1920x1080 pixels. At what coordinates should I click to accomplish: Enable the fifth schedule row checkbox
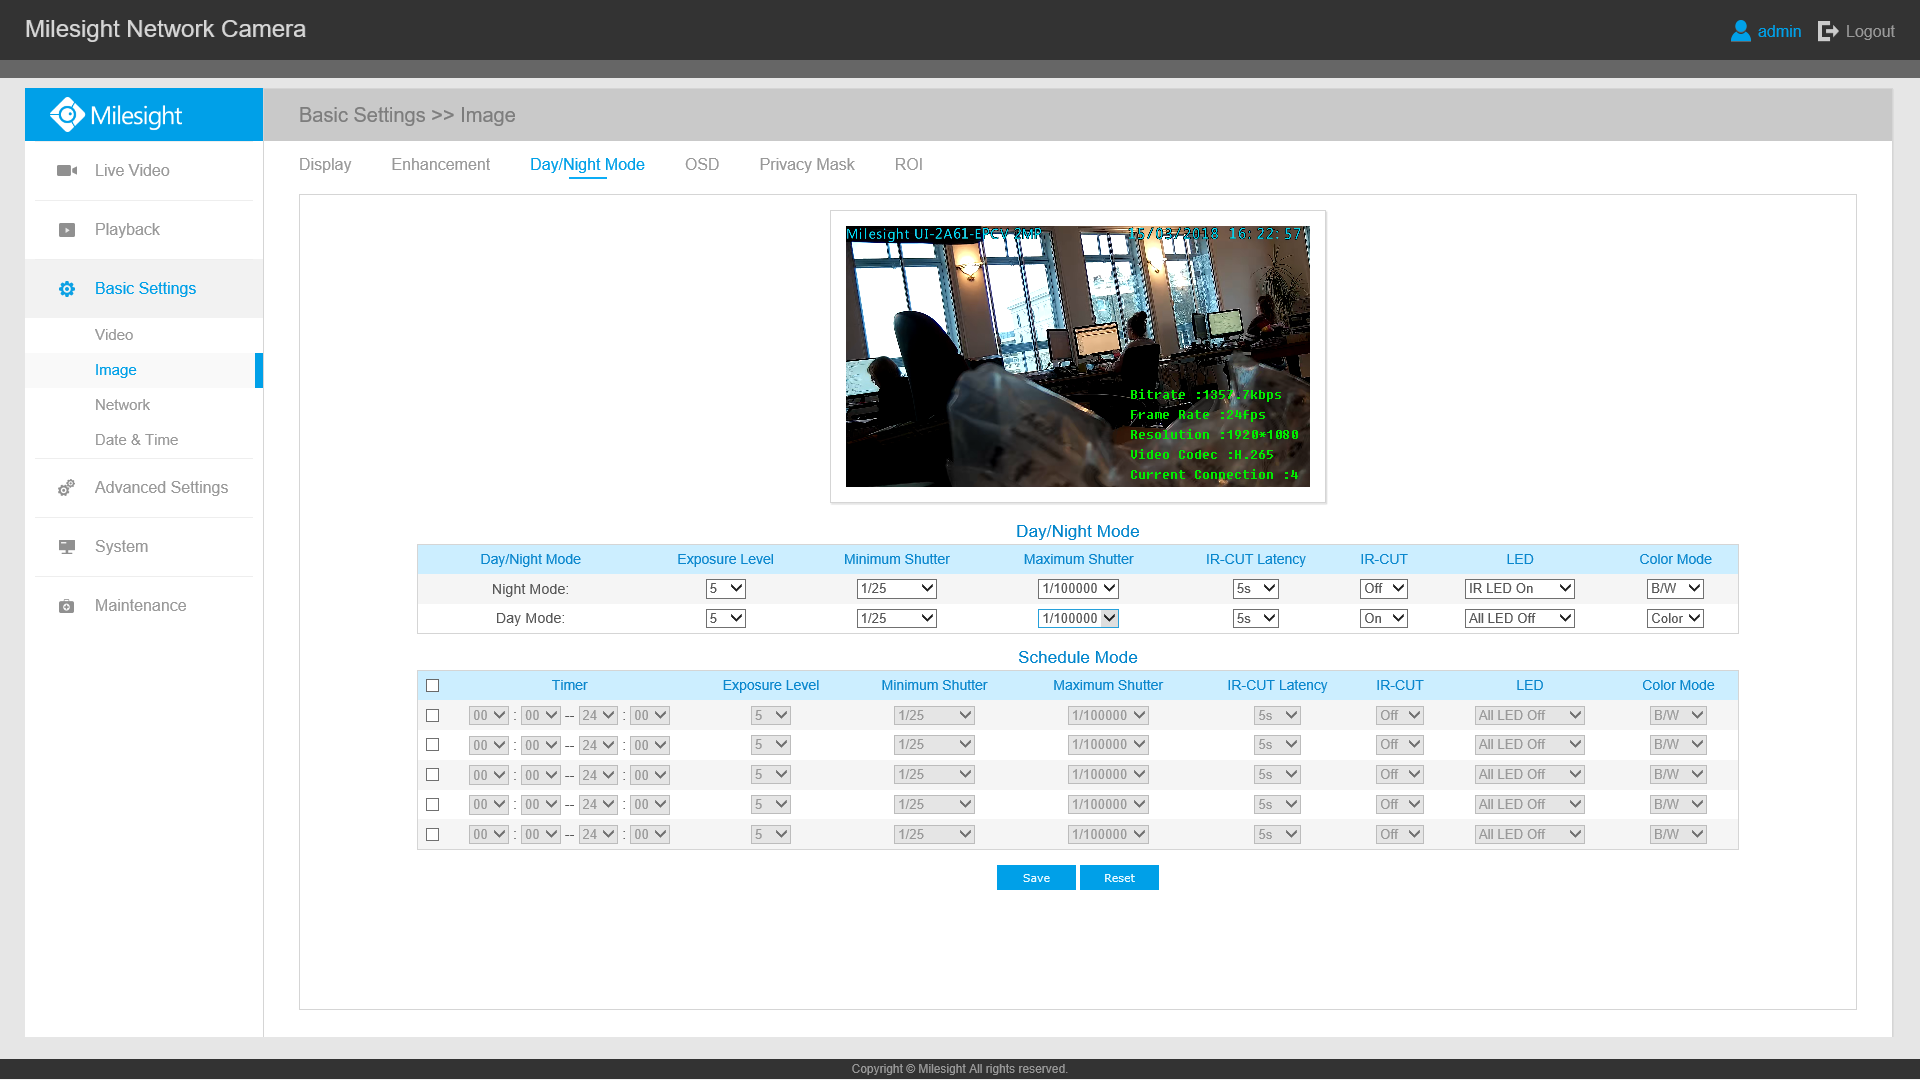(433, 835)
